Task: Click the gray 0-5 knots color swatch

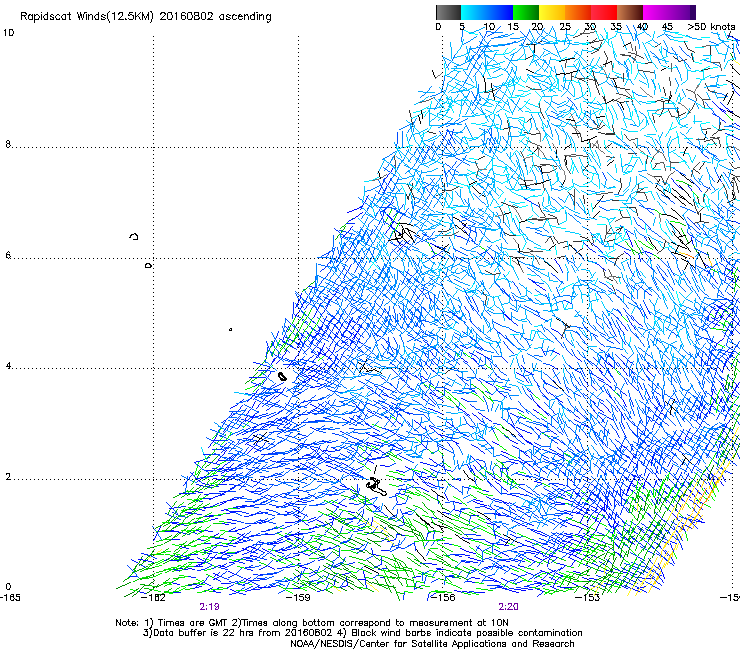Action: 448,12
